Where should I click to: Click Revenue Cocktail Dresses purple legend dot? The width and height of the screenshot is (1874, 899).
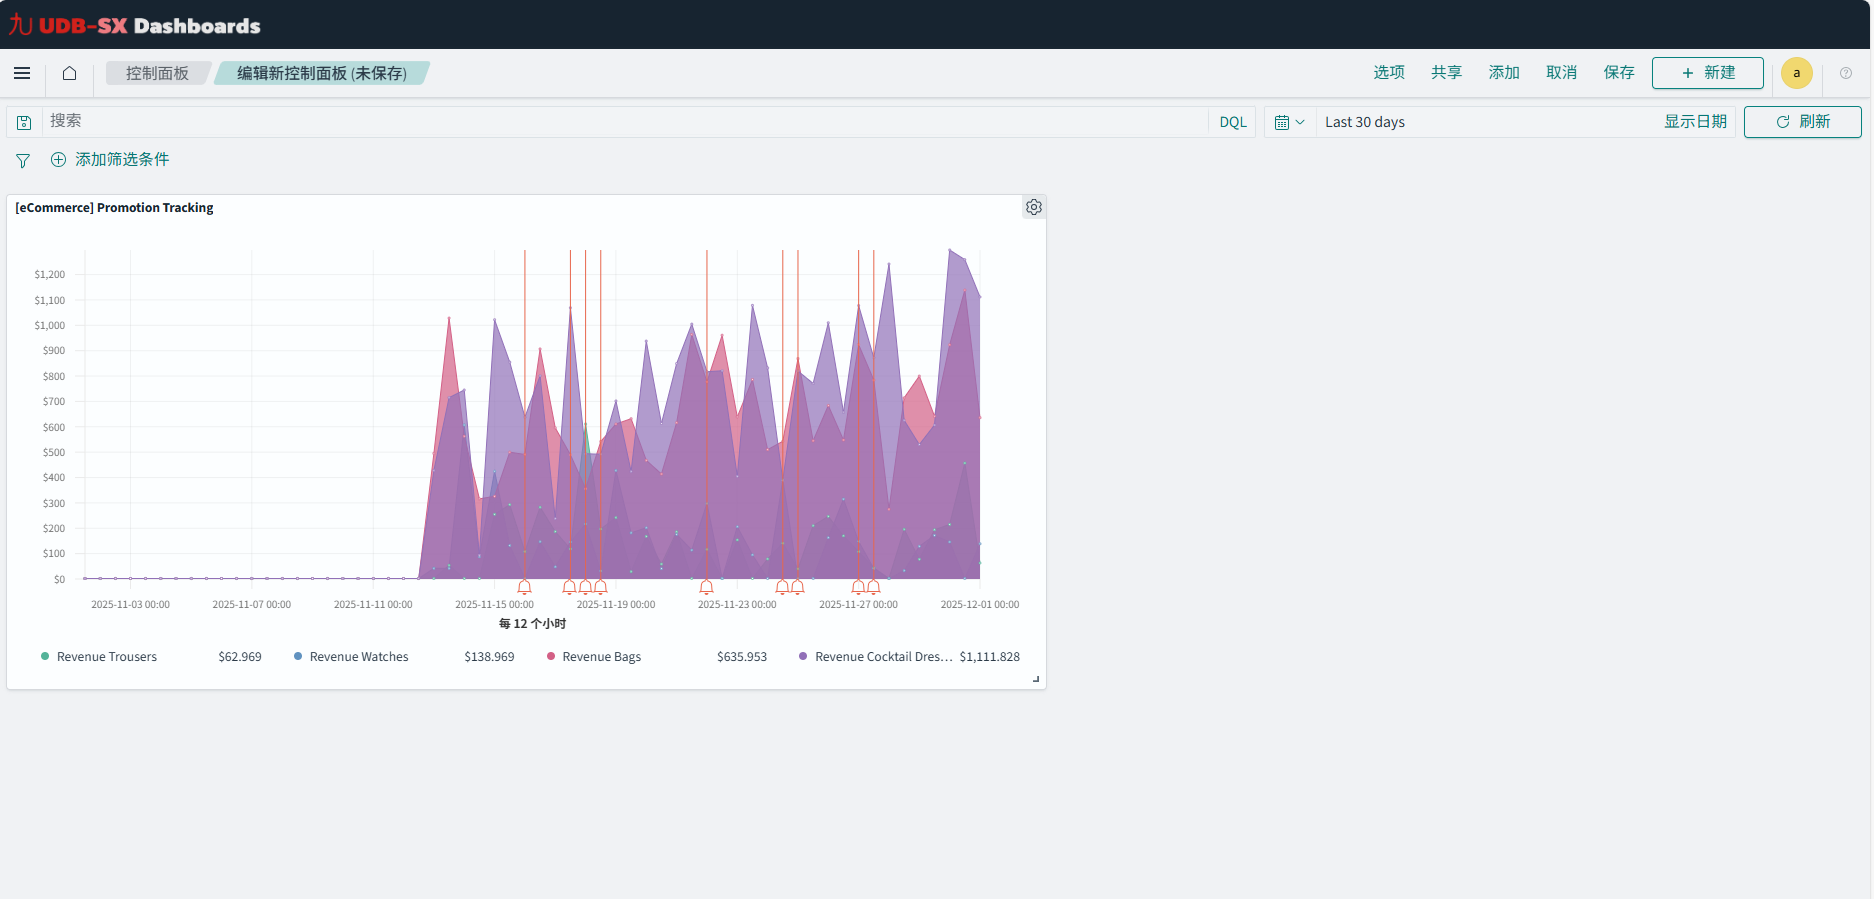click(x=803, y=657)
